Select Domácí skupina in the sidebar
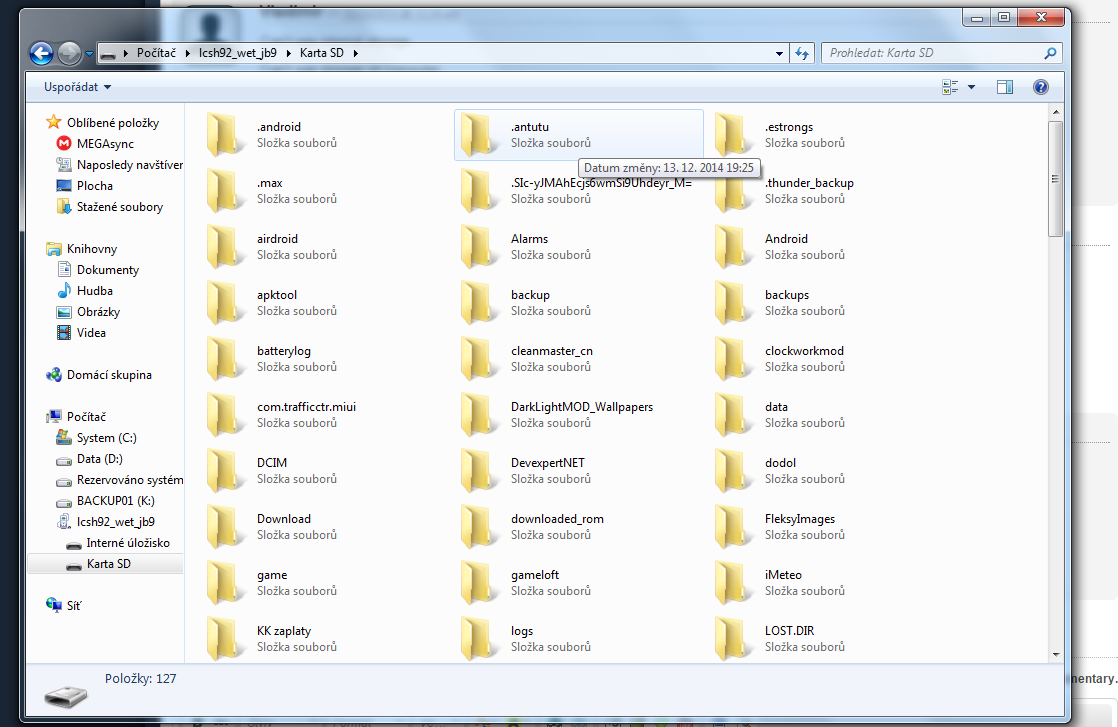This screenshot has height=727, width=1118. pyautogui.click(x=108, y=375)
